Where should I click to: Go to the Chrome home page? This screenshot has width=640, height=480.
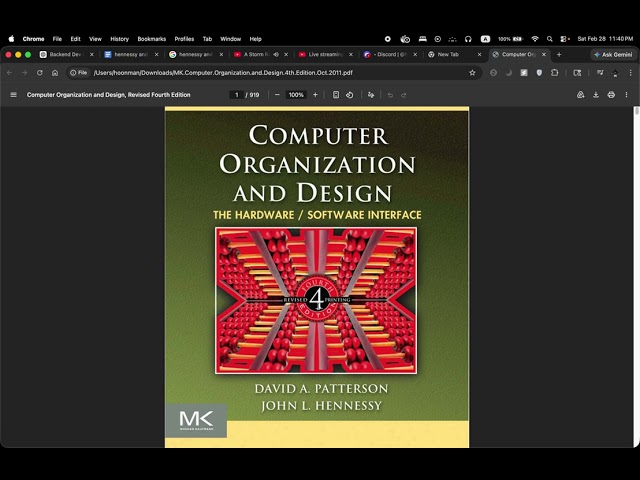[x=55, y=73]
